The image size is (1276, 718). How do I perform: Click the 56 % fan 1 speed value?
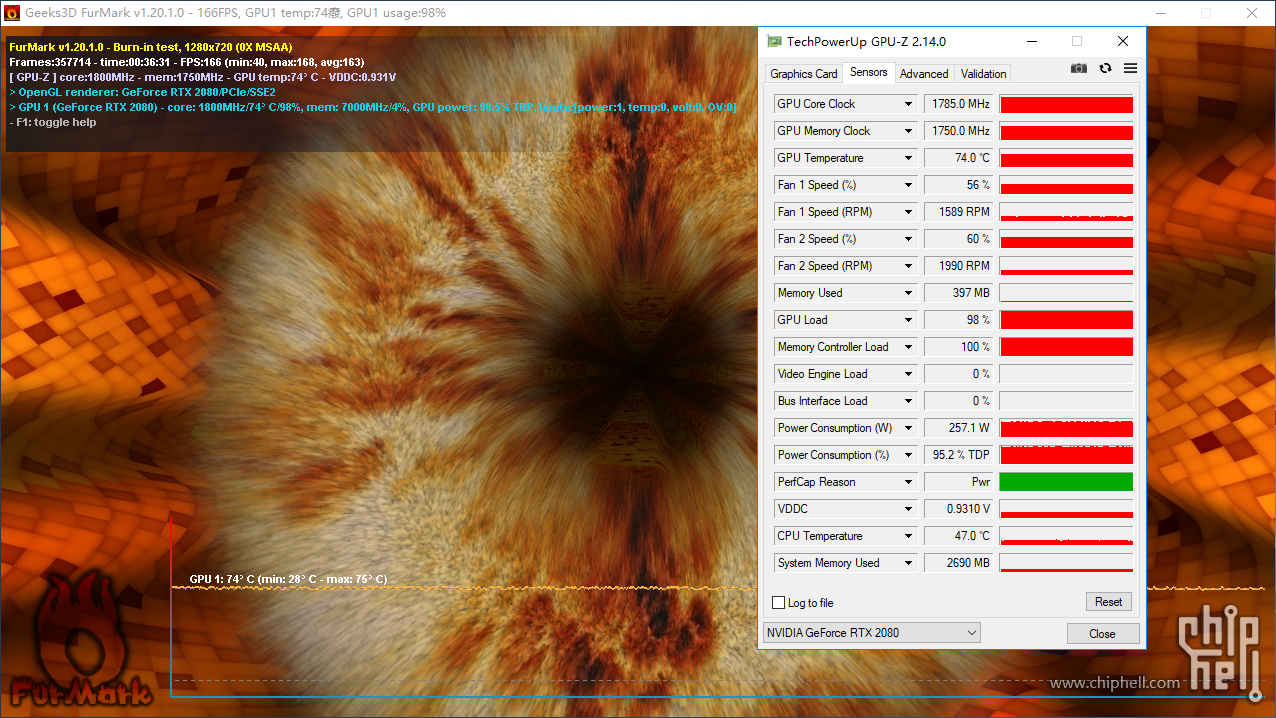click(x=958, y=185)
